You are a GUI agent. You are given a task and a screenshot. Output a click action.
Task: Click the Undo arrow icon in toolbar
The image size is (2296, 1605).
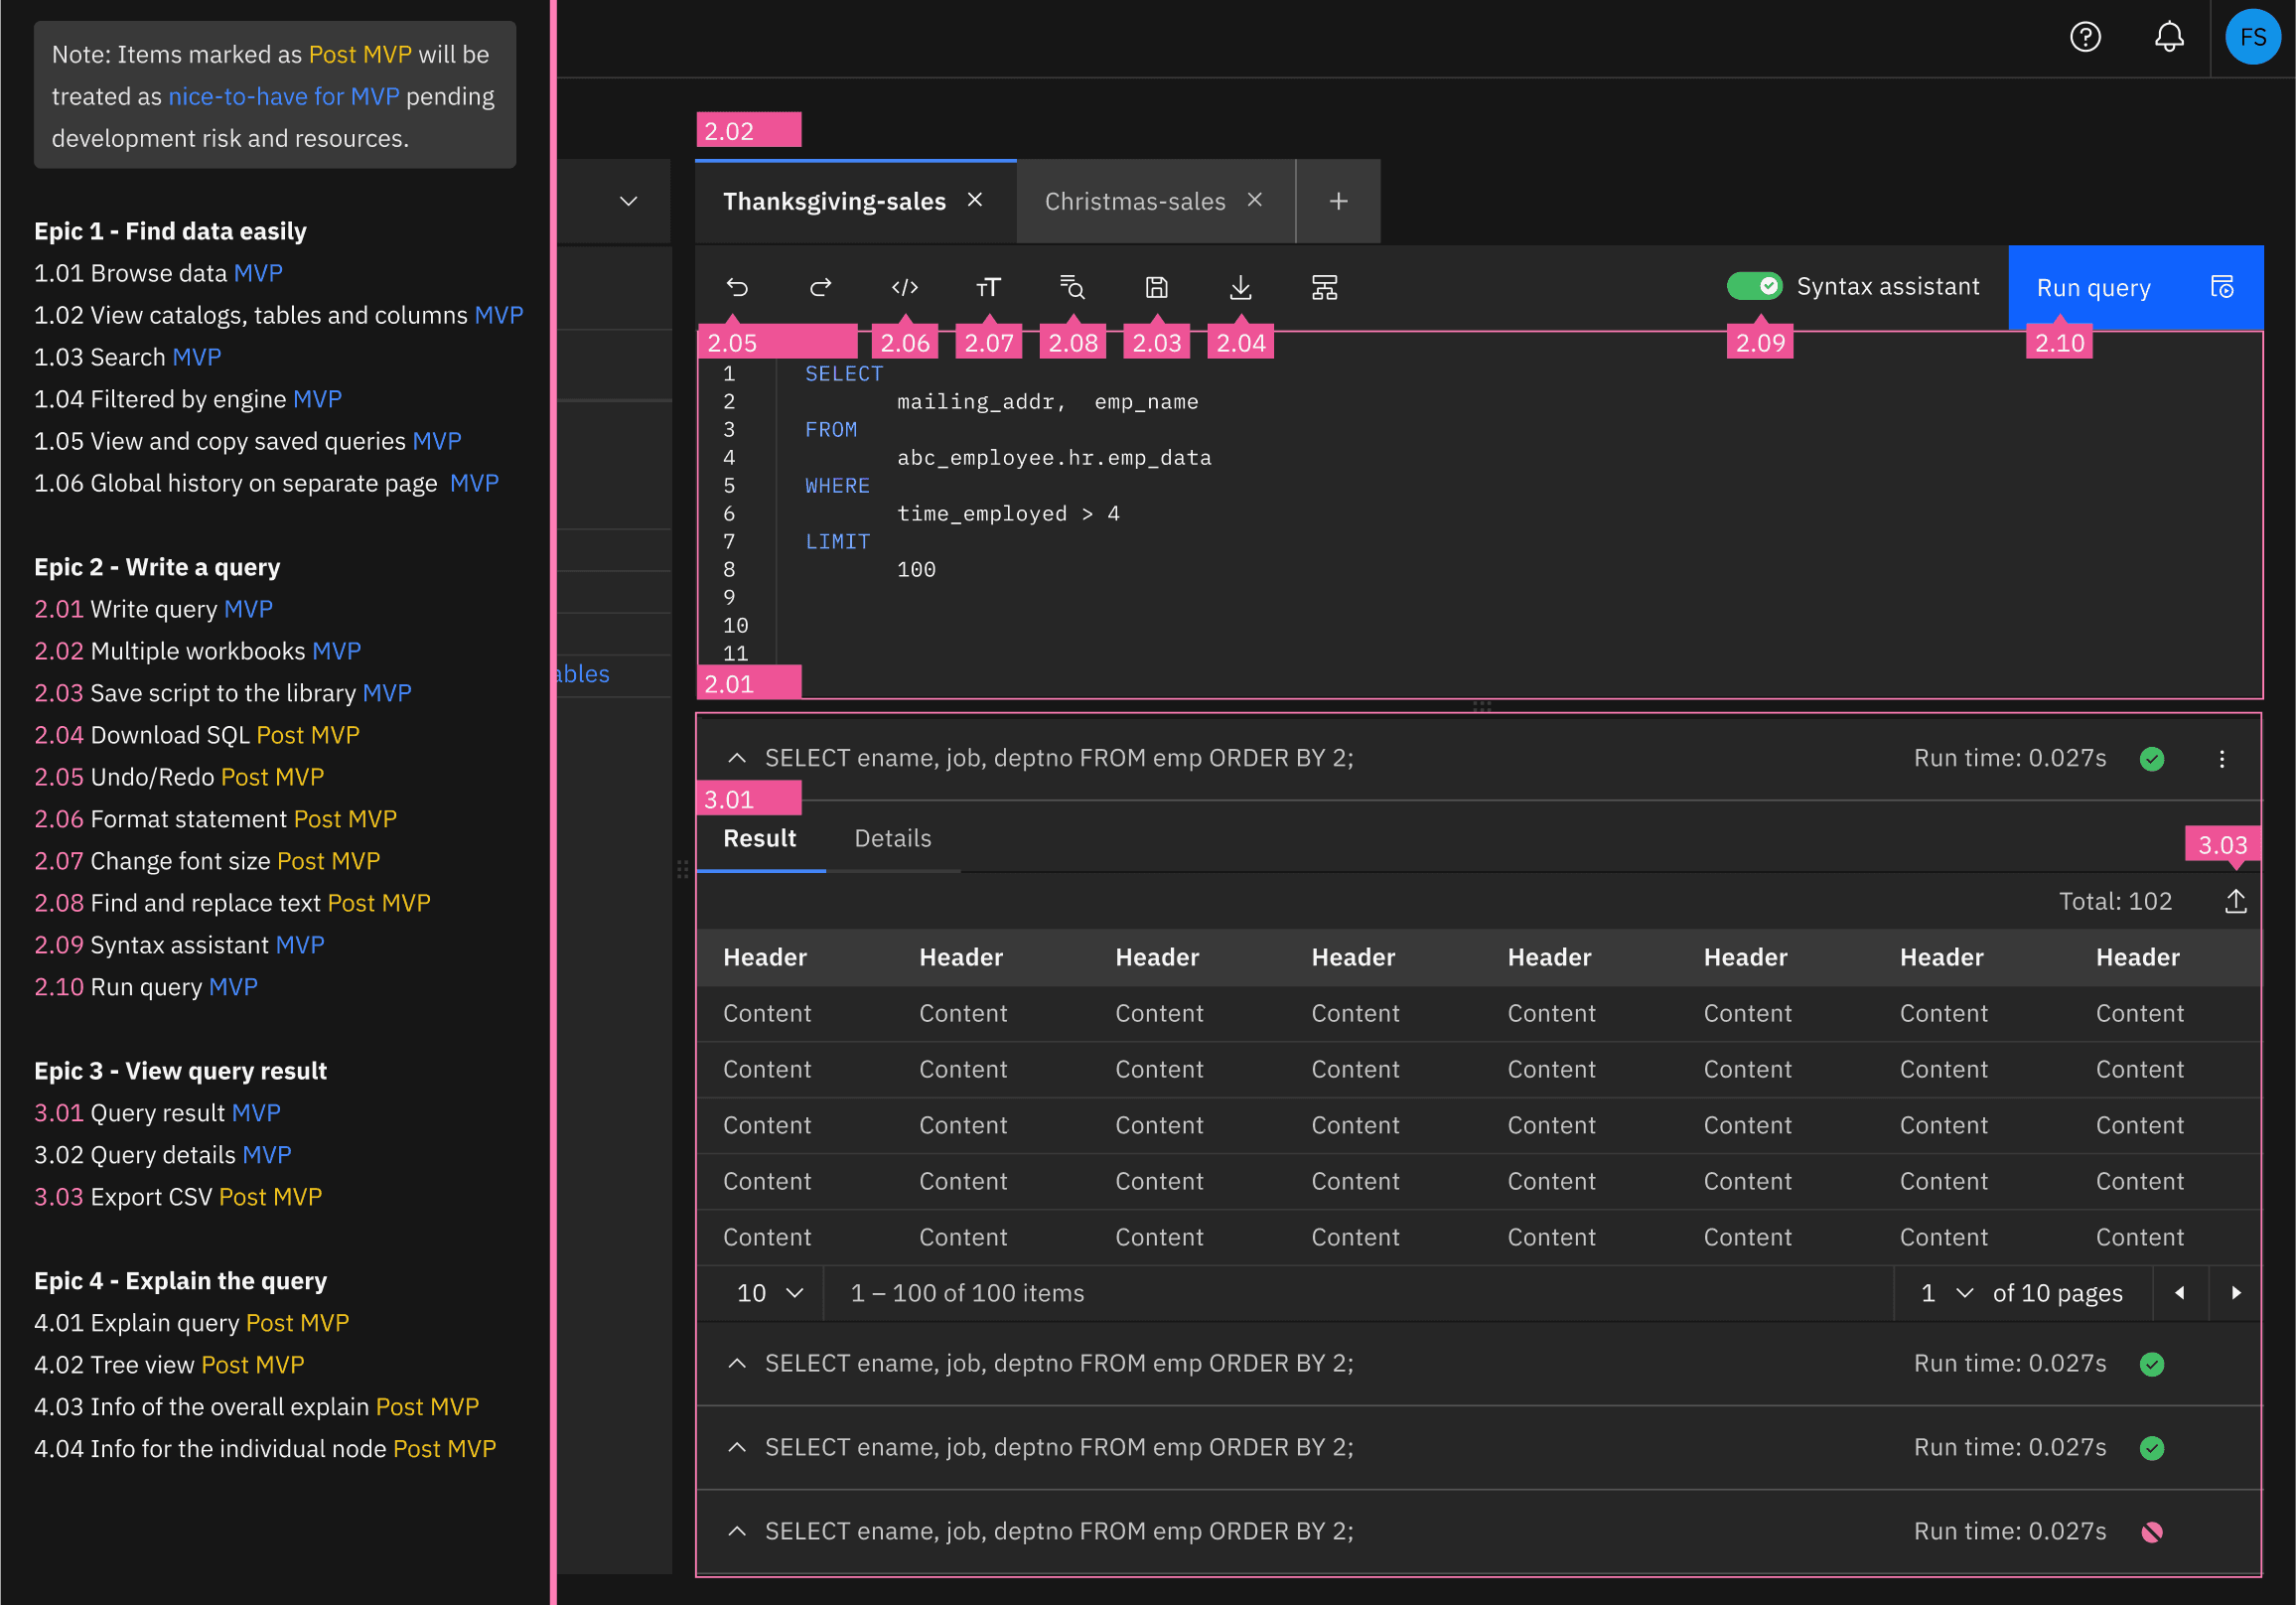[x=737, y=288]
